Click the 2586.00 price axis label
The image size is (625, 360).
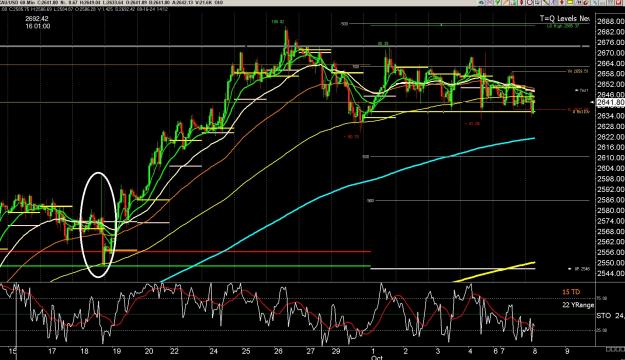[611, 200]
